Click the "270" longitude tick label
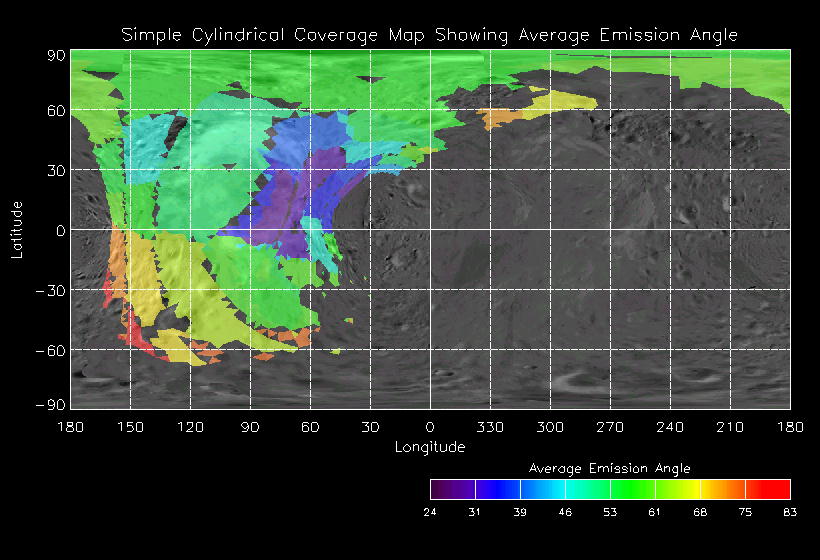 tap(610, 427)
